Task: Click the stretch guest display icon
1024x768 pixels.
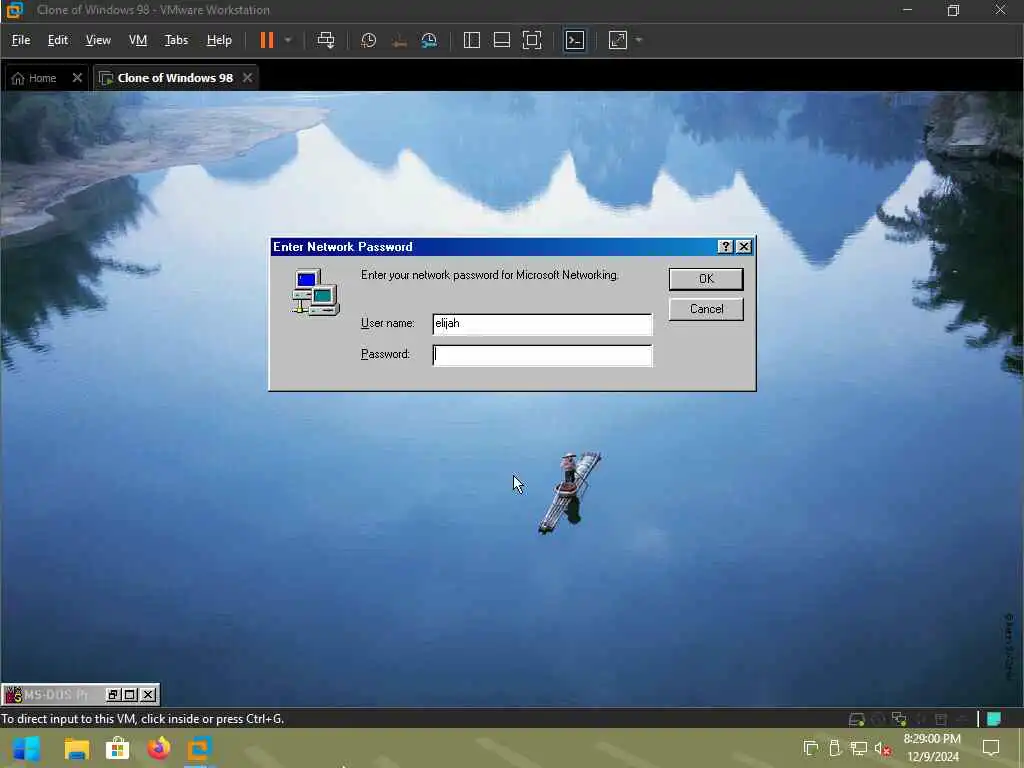Action: click(x=618, y=40)
